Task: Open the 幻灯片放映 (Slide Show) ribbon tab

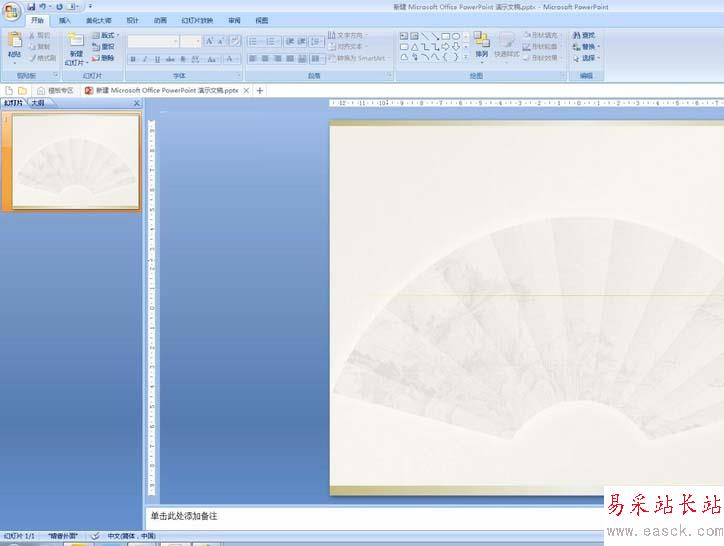Action: [197, 20]
